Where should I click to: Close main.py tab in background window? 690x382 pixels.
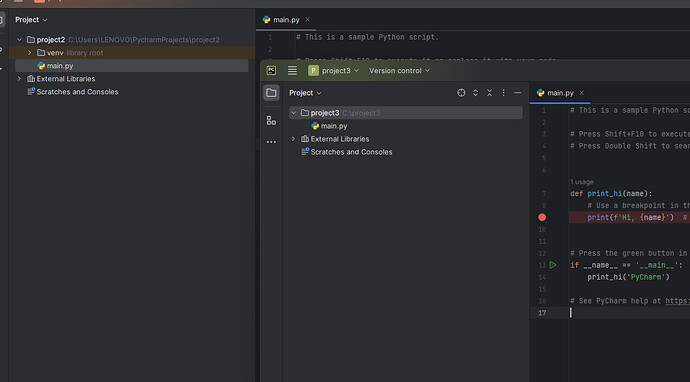(308, 19)
